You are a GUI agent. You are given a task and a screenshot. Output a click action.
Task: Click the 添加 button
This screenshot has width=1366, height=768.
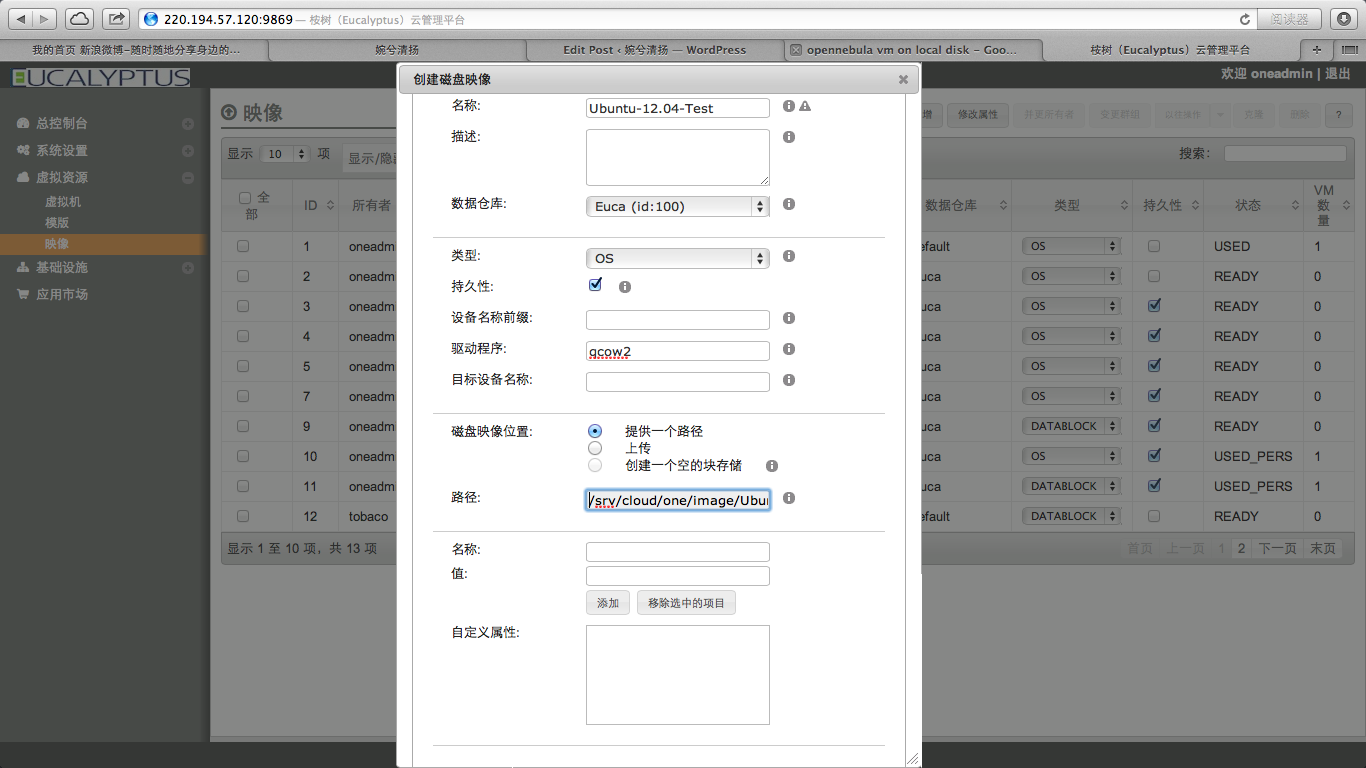point(608,603)
